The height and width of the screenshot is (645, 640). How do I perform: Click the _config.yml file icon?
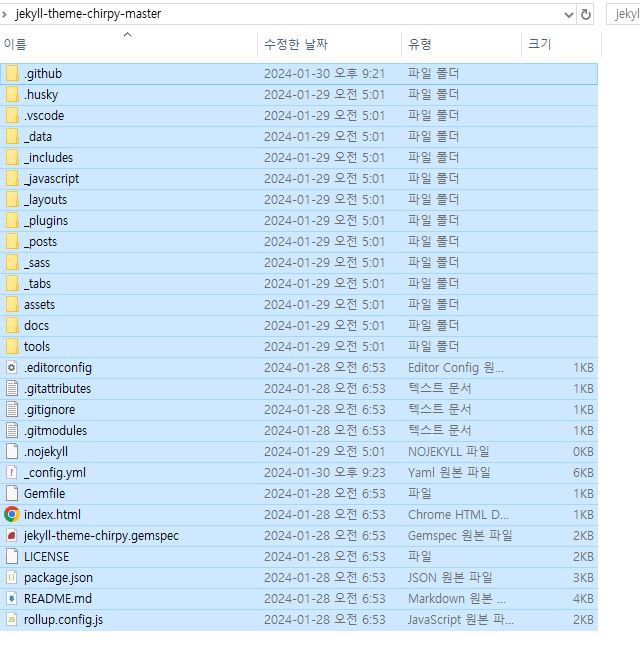pos(12,472)
